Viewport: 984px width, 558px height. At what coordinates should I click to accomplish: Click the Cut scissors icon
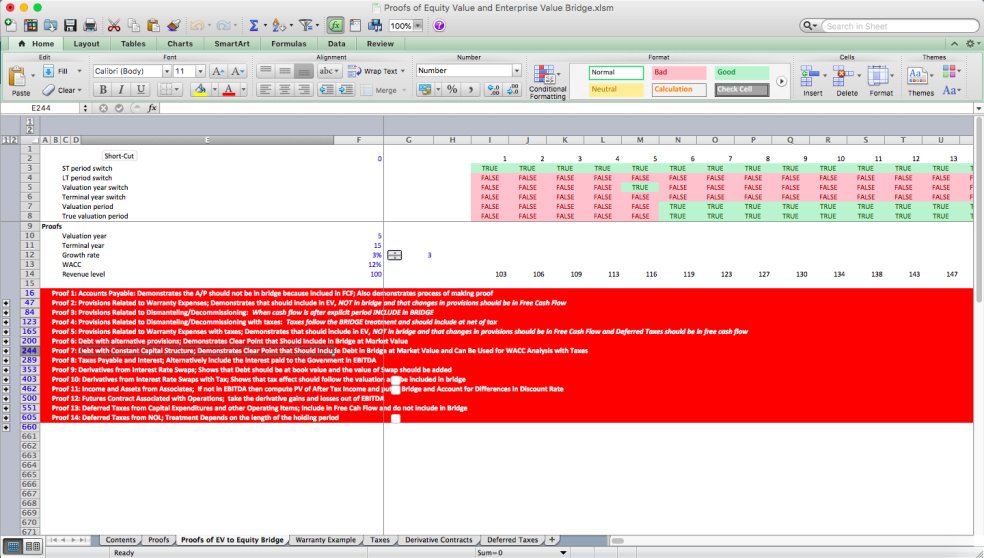click(114, 25)
